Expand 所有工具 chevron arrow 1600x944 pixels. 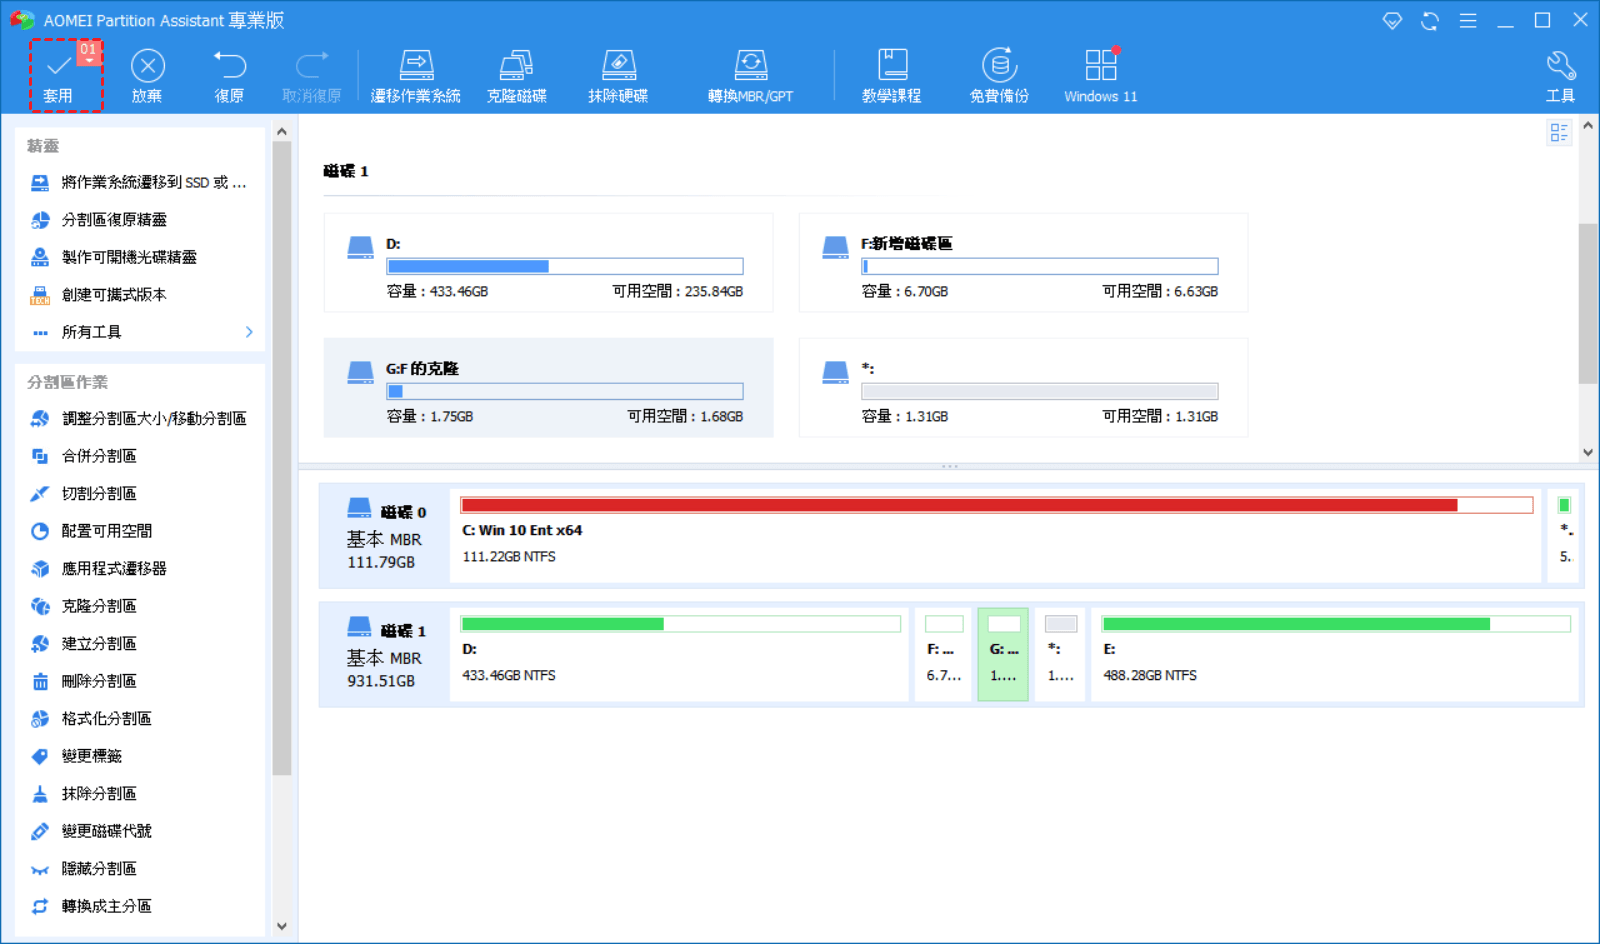[249, 332]
